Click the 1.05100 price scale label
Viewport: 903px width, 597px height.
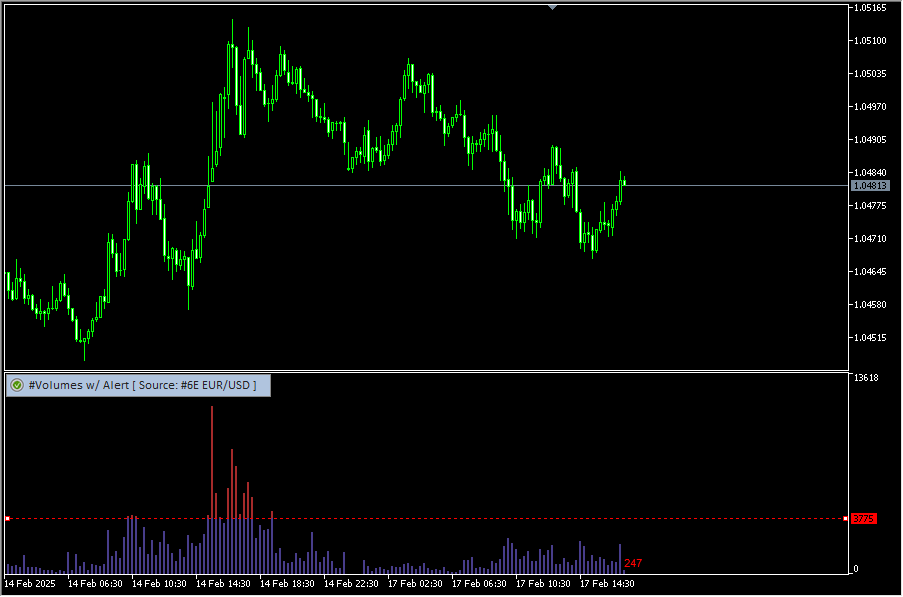870,41
